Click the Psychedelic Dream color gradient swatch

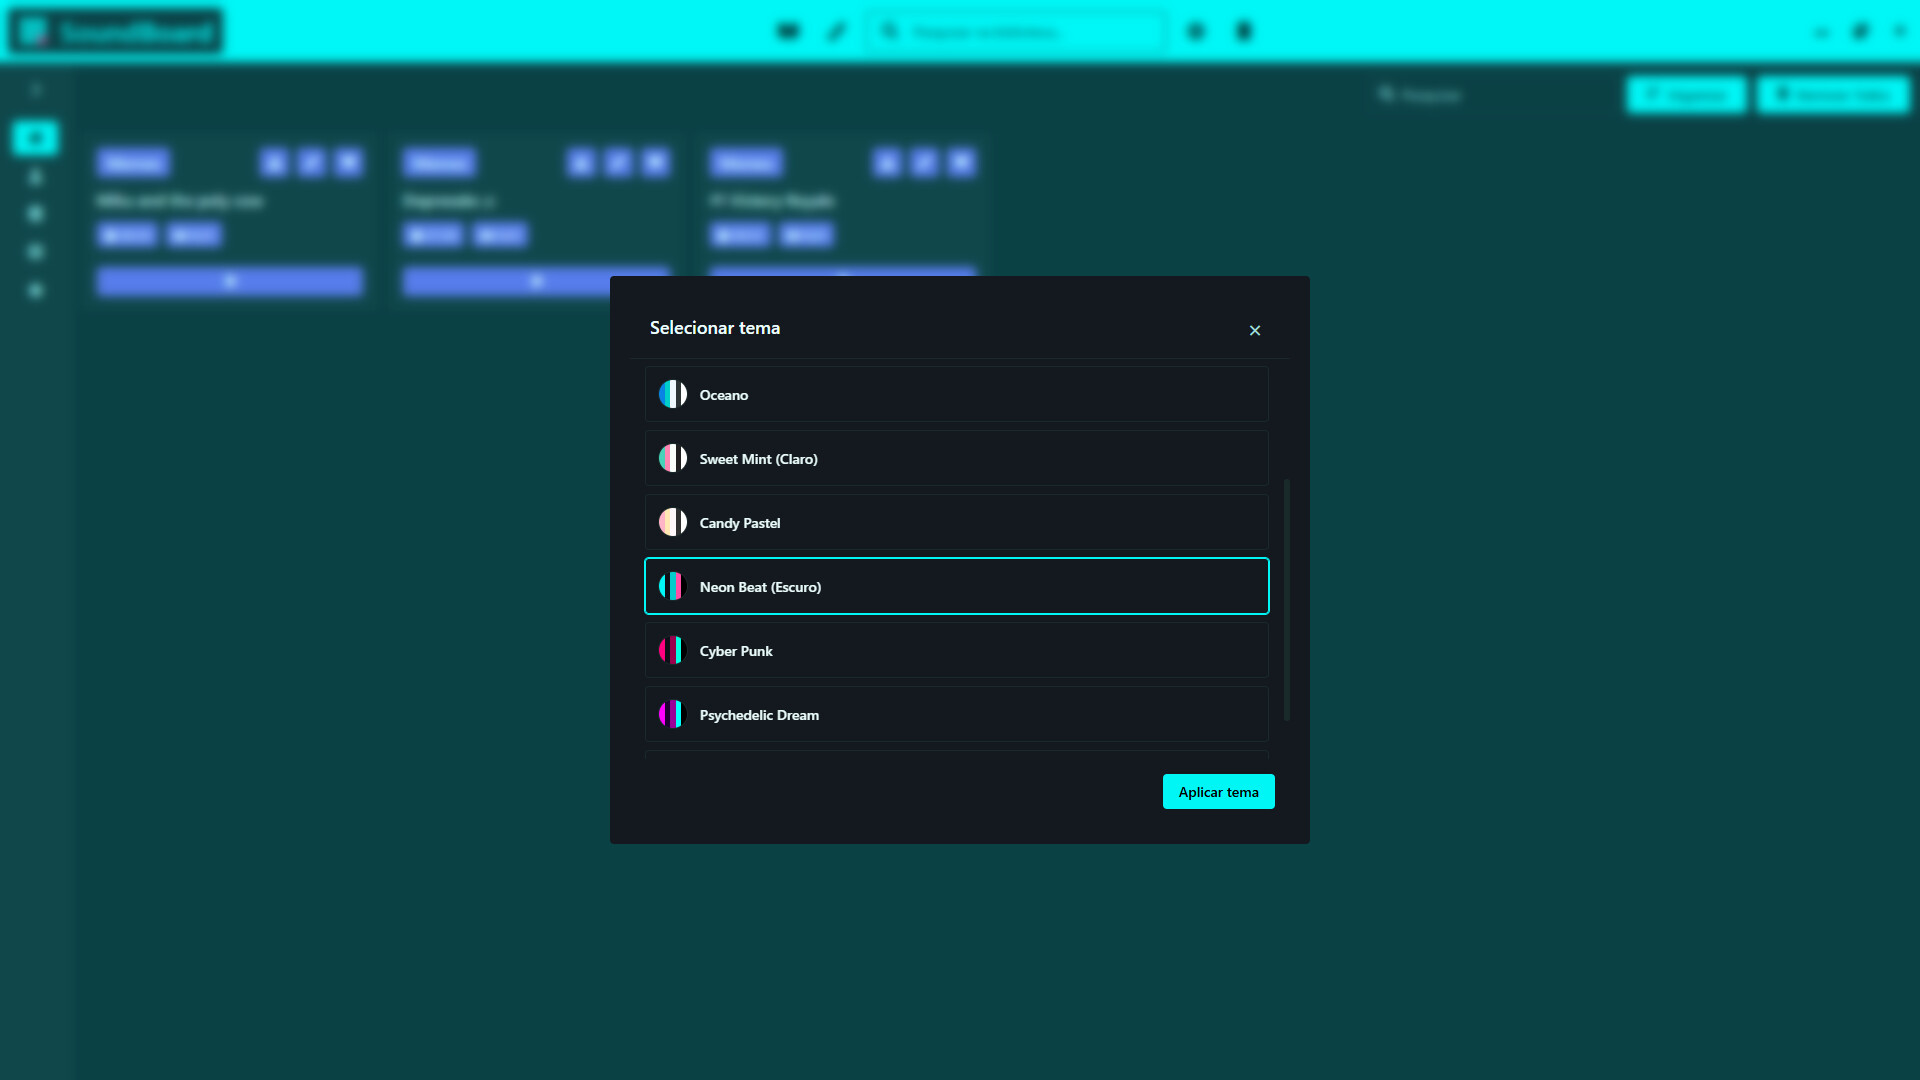point(672,714)
